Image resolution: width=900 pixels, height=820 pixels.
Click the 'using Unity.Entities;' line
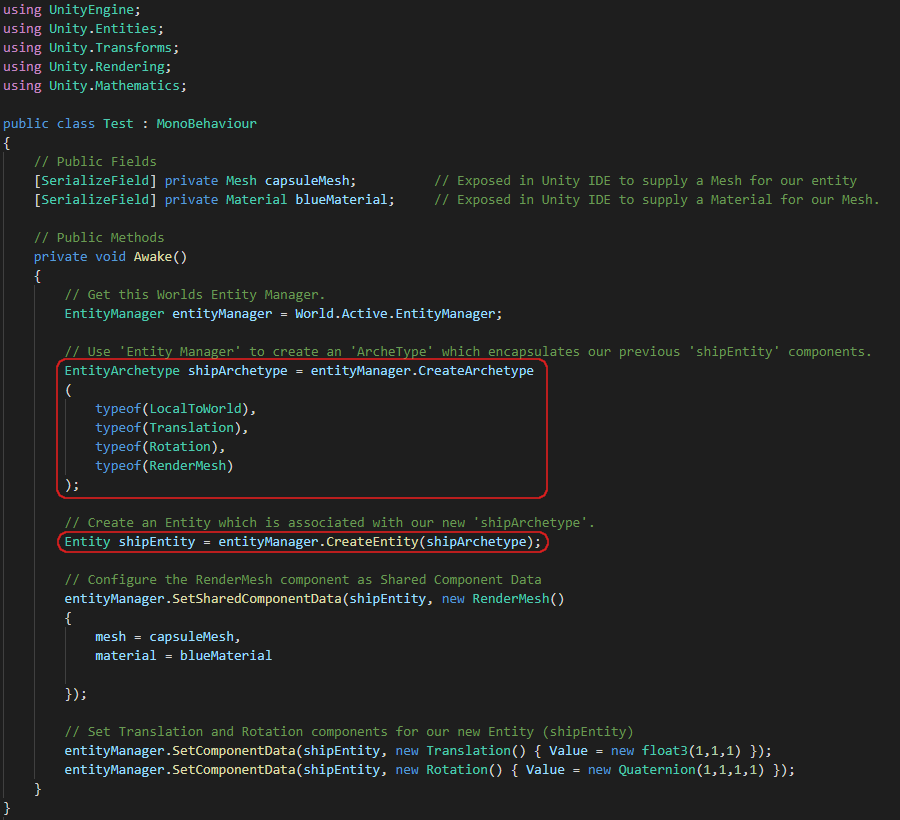tap(83, 29)
